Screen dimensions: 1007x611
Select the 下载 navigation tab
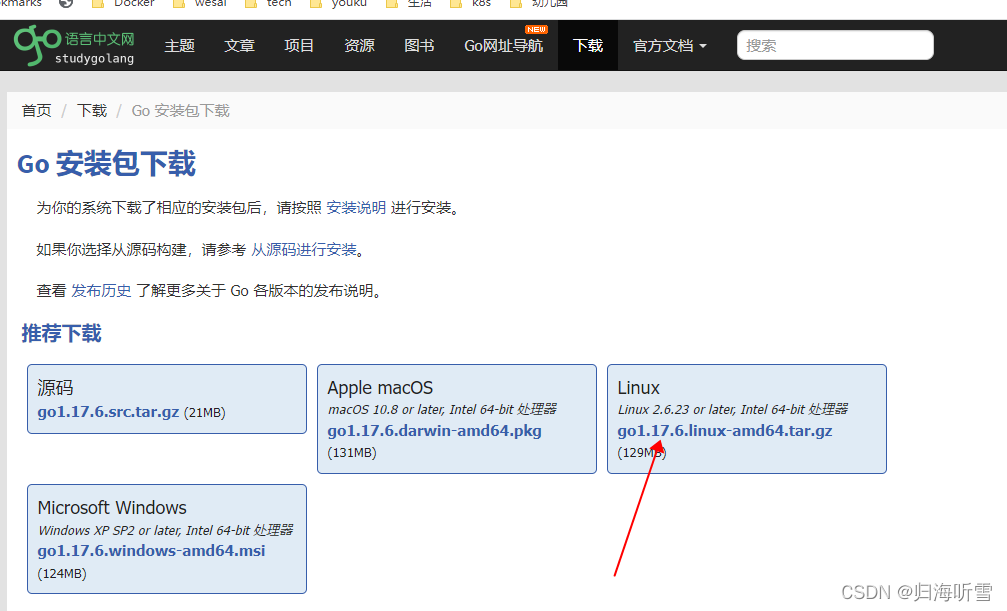pyautogui.click(x=588, y=46)
